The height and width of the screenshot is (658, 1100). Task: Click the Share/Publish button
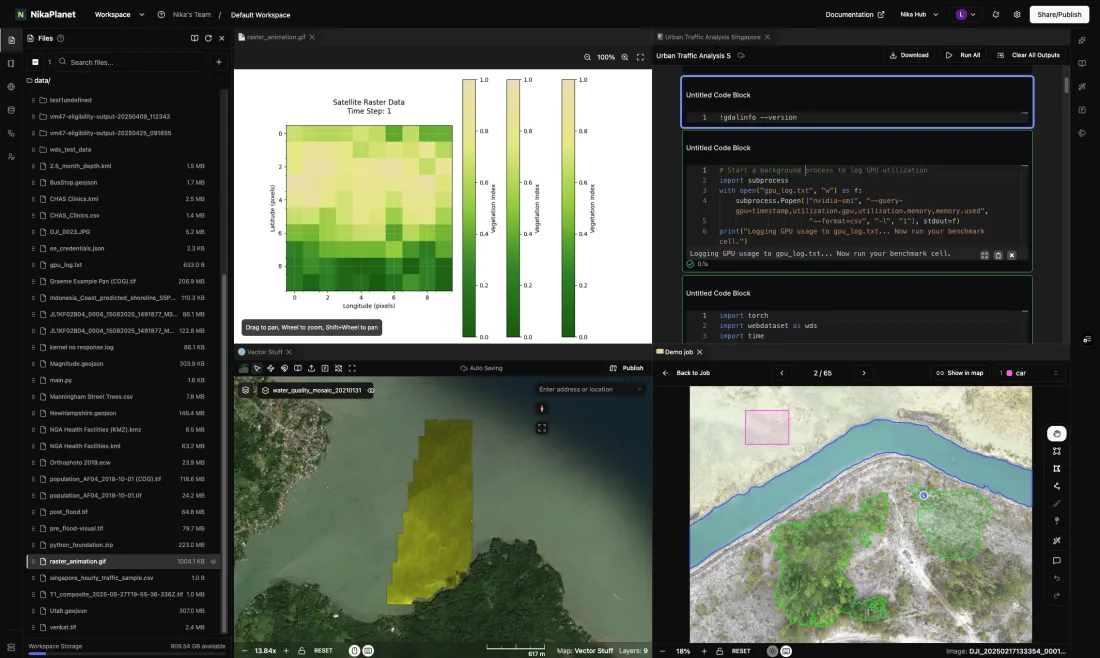(x=1059, y=15)
